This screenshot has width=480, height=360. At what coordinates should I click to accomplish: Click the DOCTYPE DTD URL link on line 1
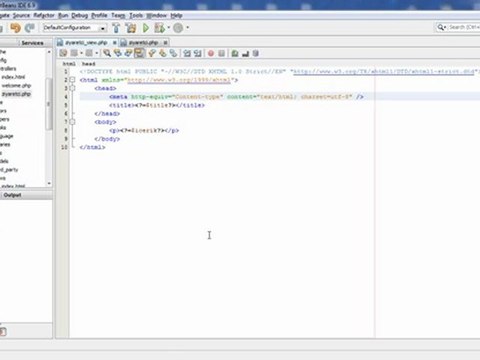tap(384, 71)
